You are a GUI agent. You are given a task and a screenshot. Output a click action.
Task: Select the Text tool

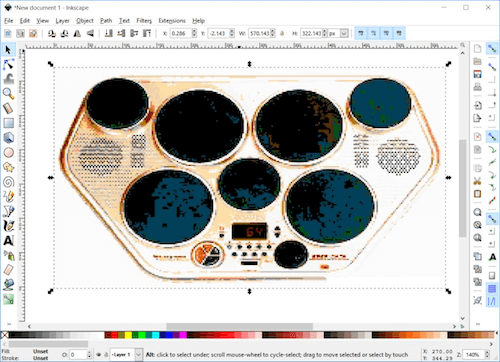(x=9, y=241)
